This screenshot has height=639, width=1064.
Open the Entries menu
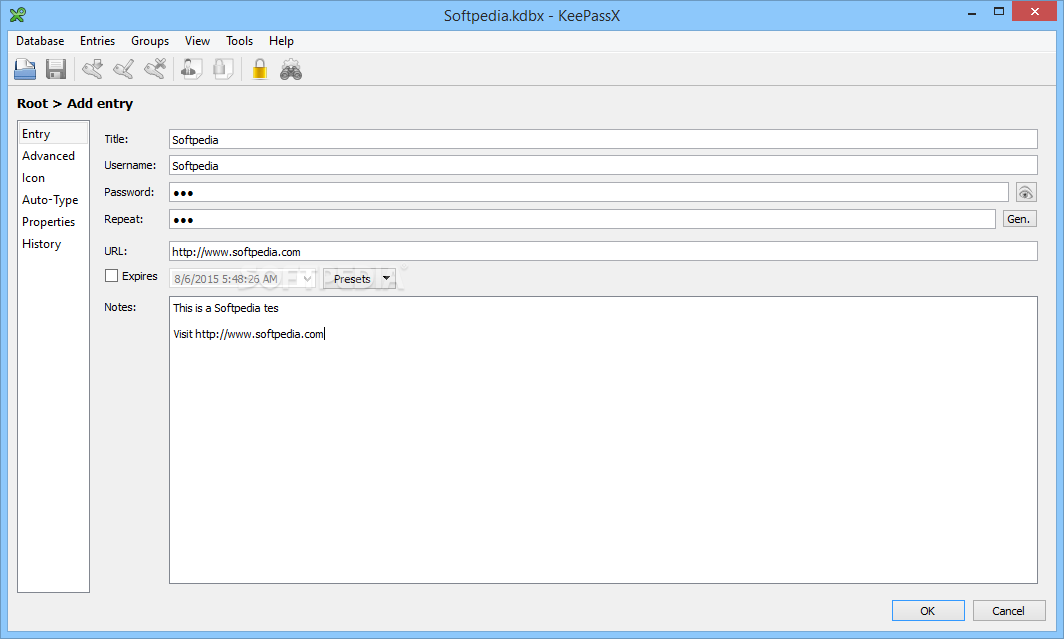(x=97, y=41)
